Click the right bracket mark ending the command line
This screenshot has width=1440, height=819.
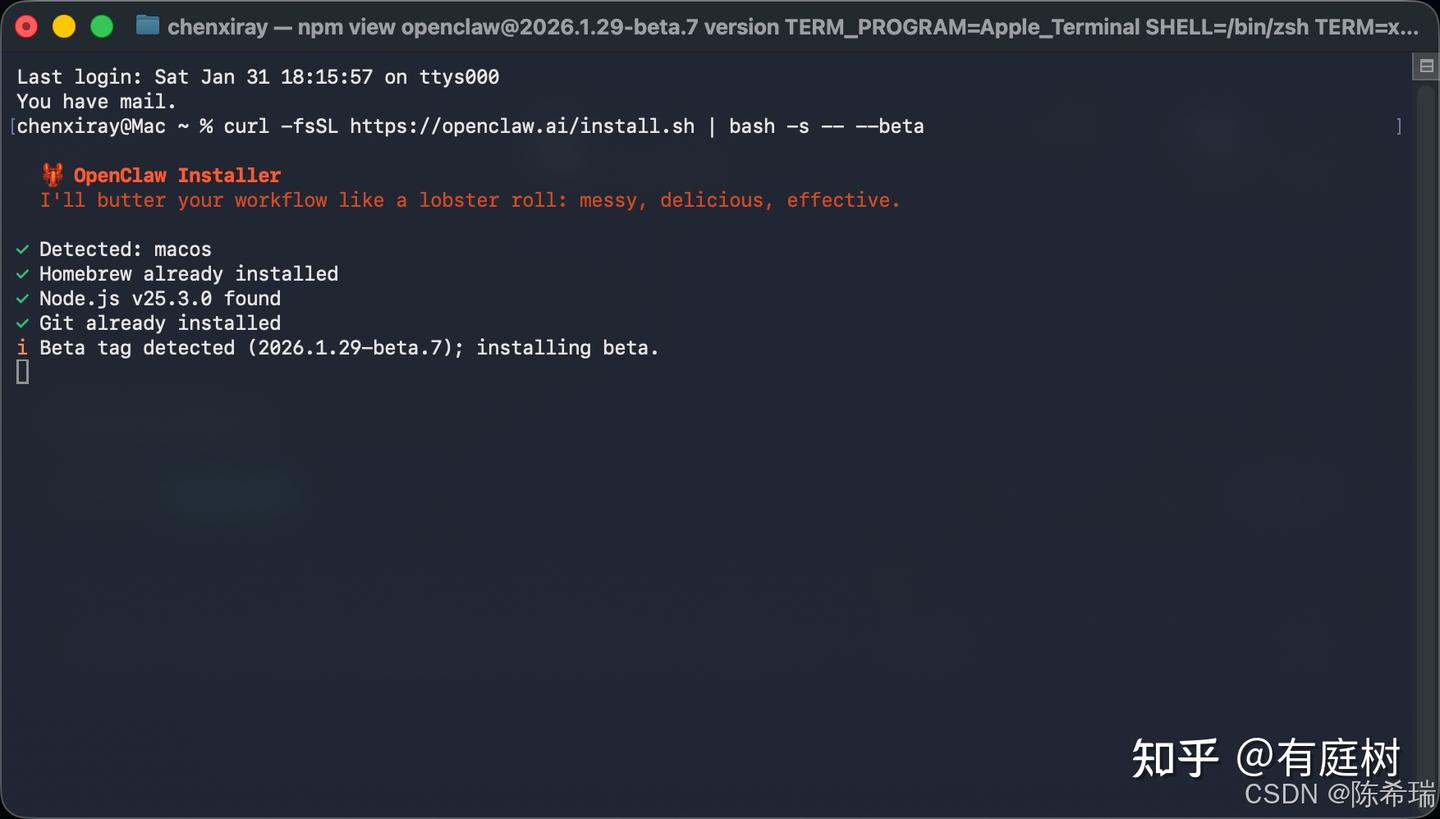[x=1398, y=126]
